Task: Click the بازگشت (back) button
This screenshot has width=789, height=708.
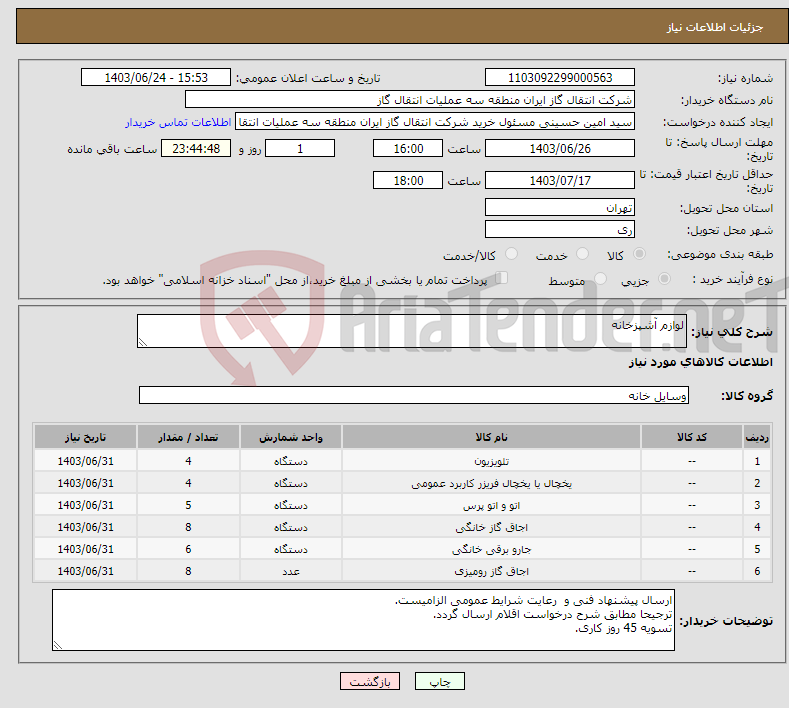Action: pos(370,681)
